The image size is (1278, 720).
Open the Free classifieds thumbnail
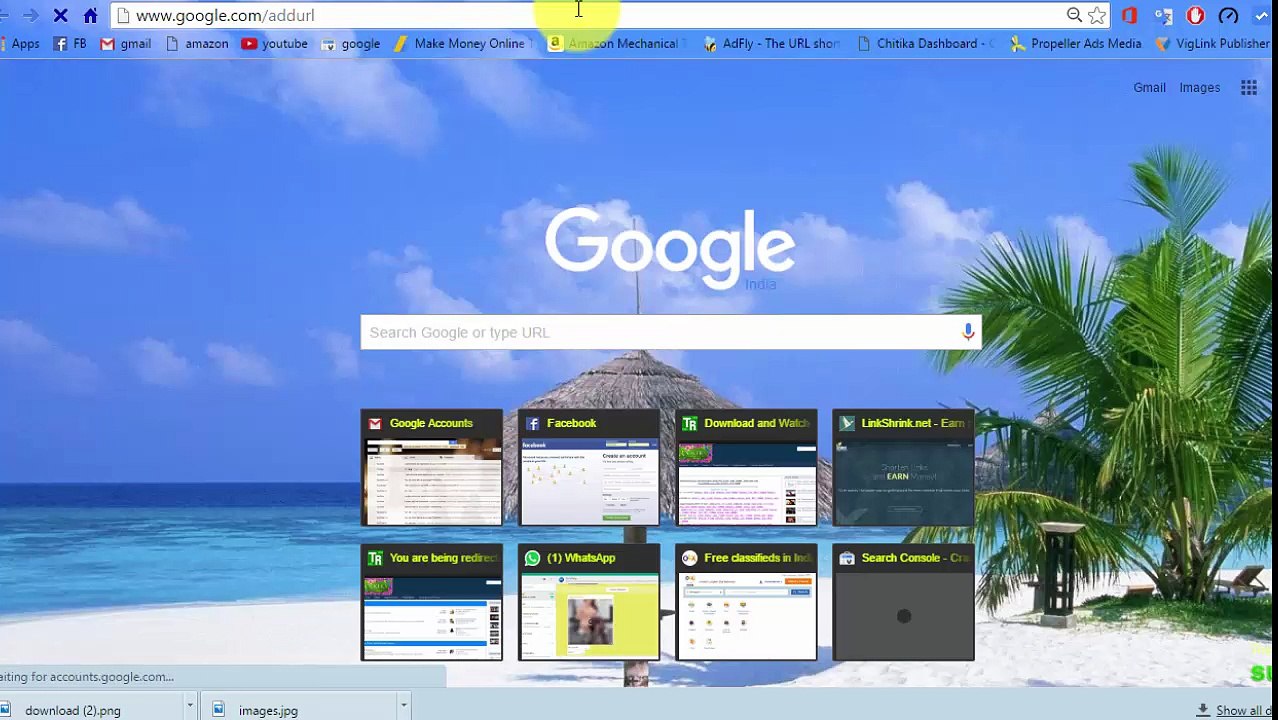point(746,602)
